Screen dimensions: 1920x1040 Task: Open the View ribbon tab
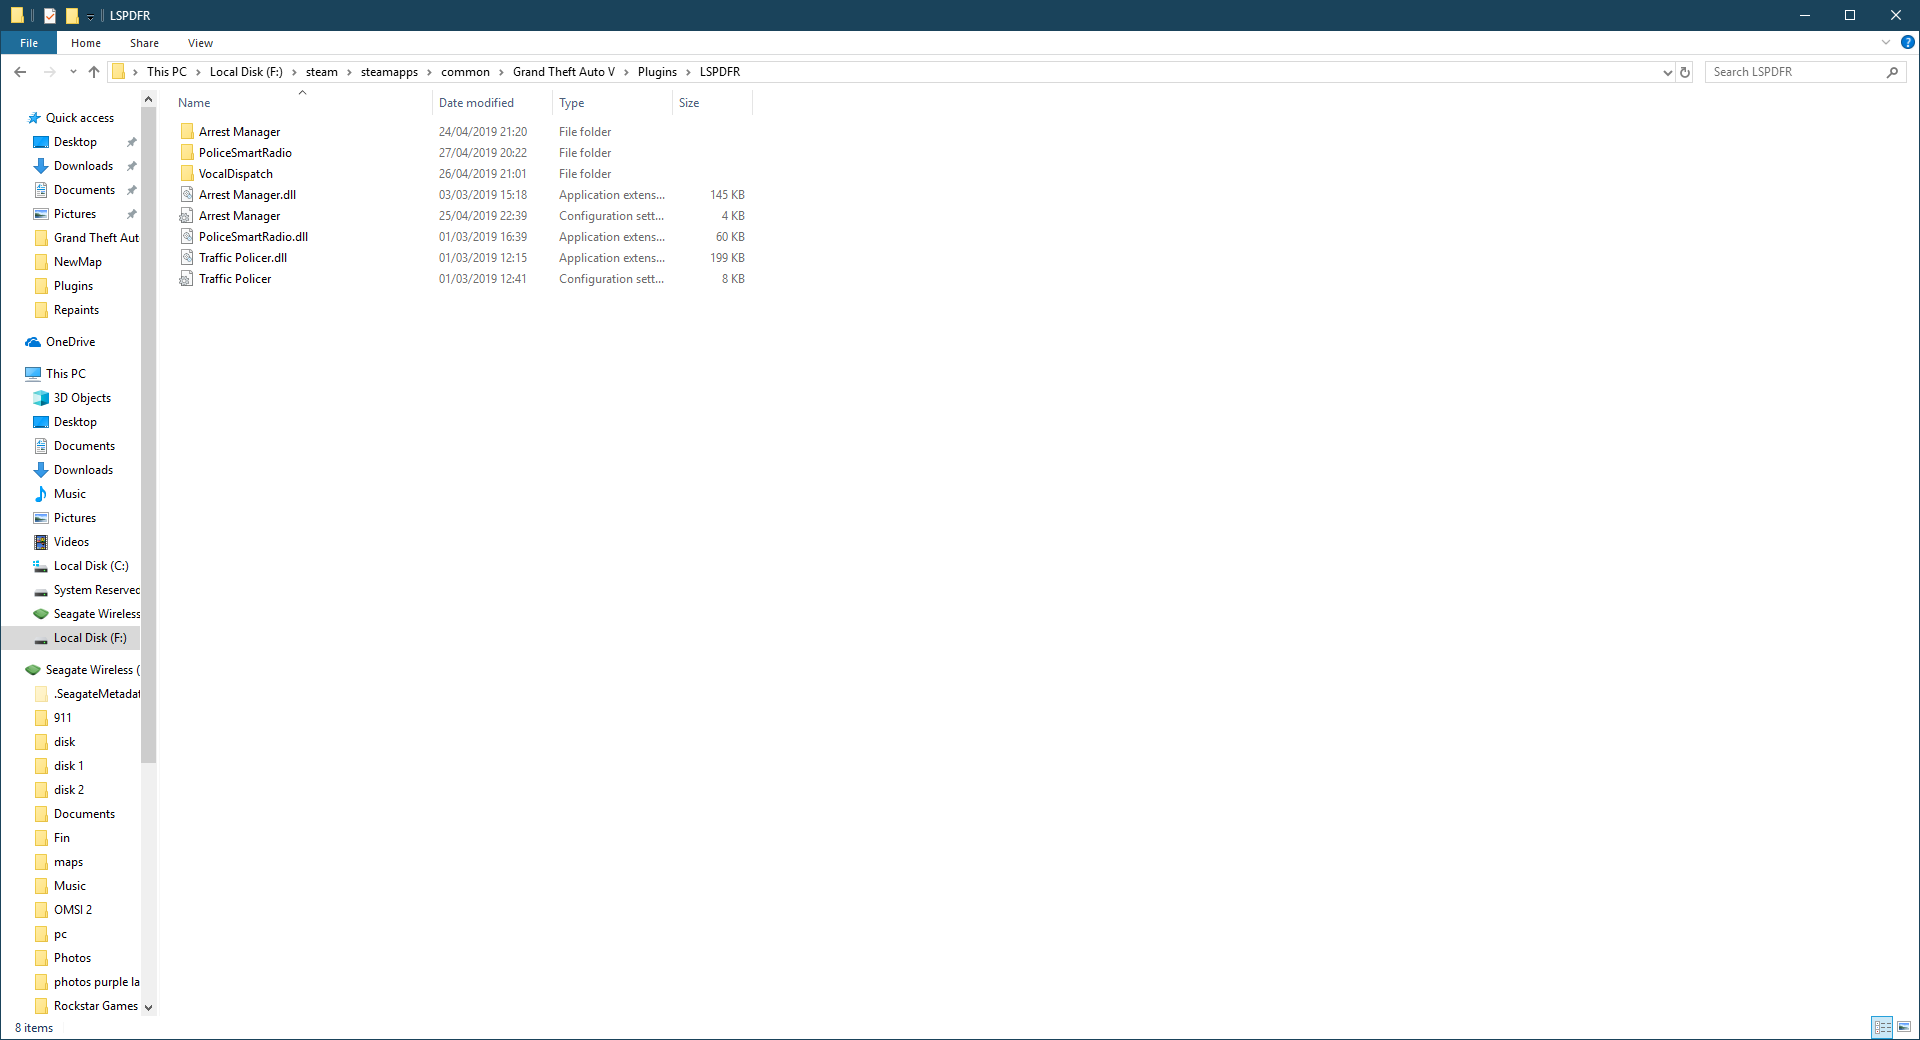pos(200,43)
